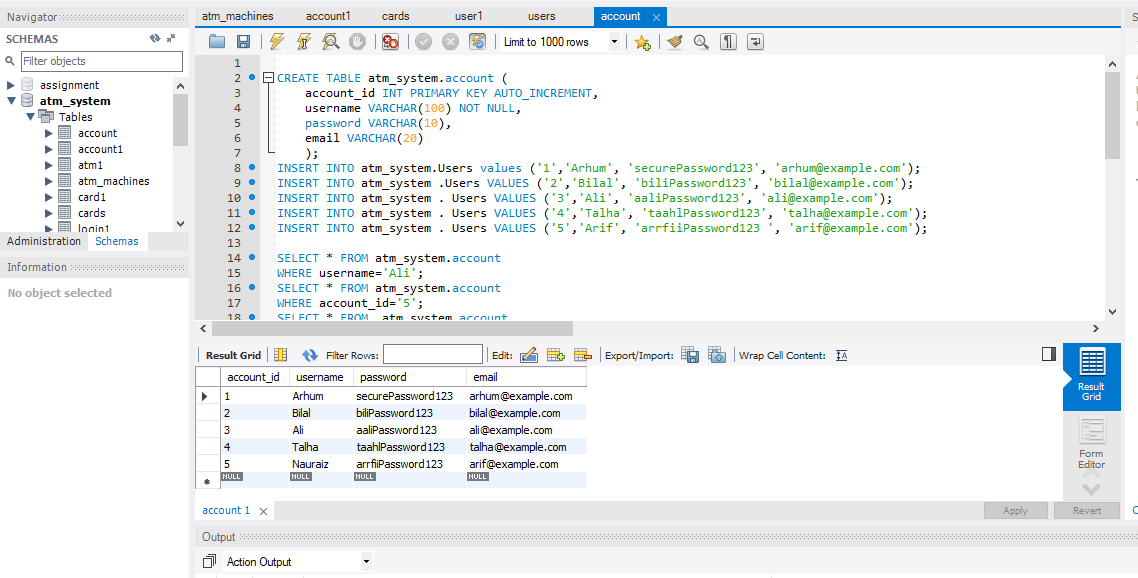The image size is (1138, 578).
Task: Toggle invisible characters pilcrow button
Action: click(x=728, y=42)
